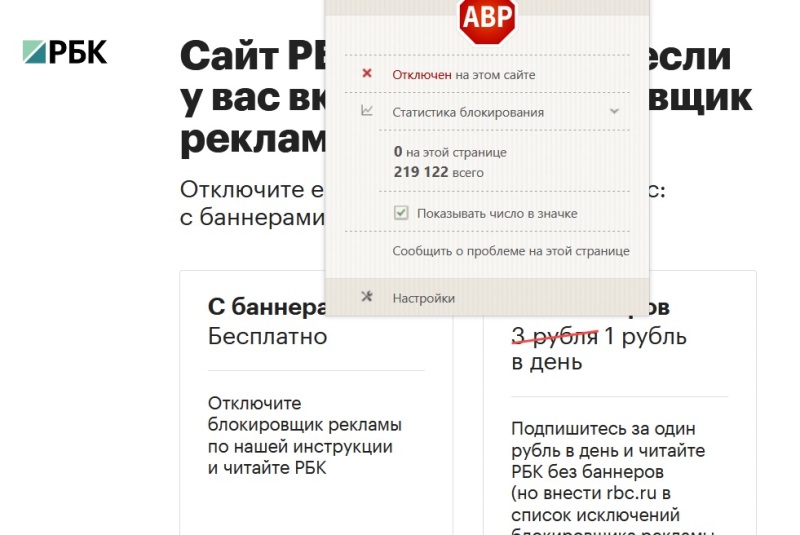Click the crossed-out '3 рубля' price
Viewport: 800px width, 535px height.
(555, 336)
